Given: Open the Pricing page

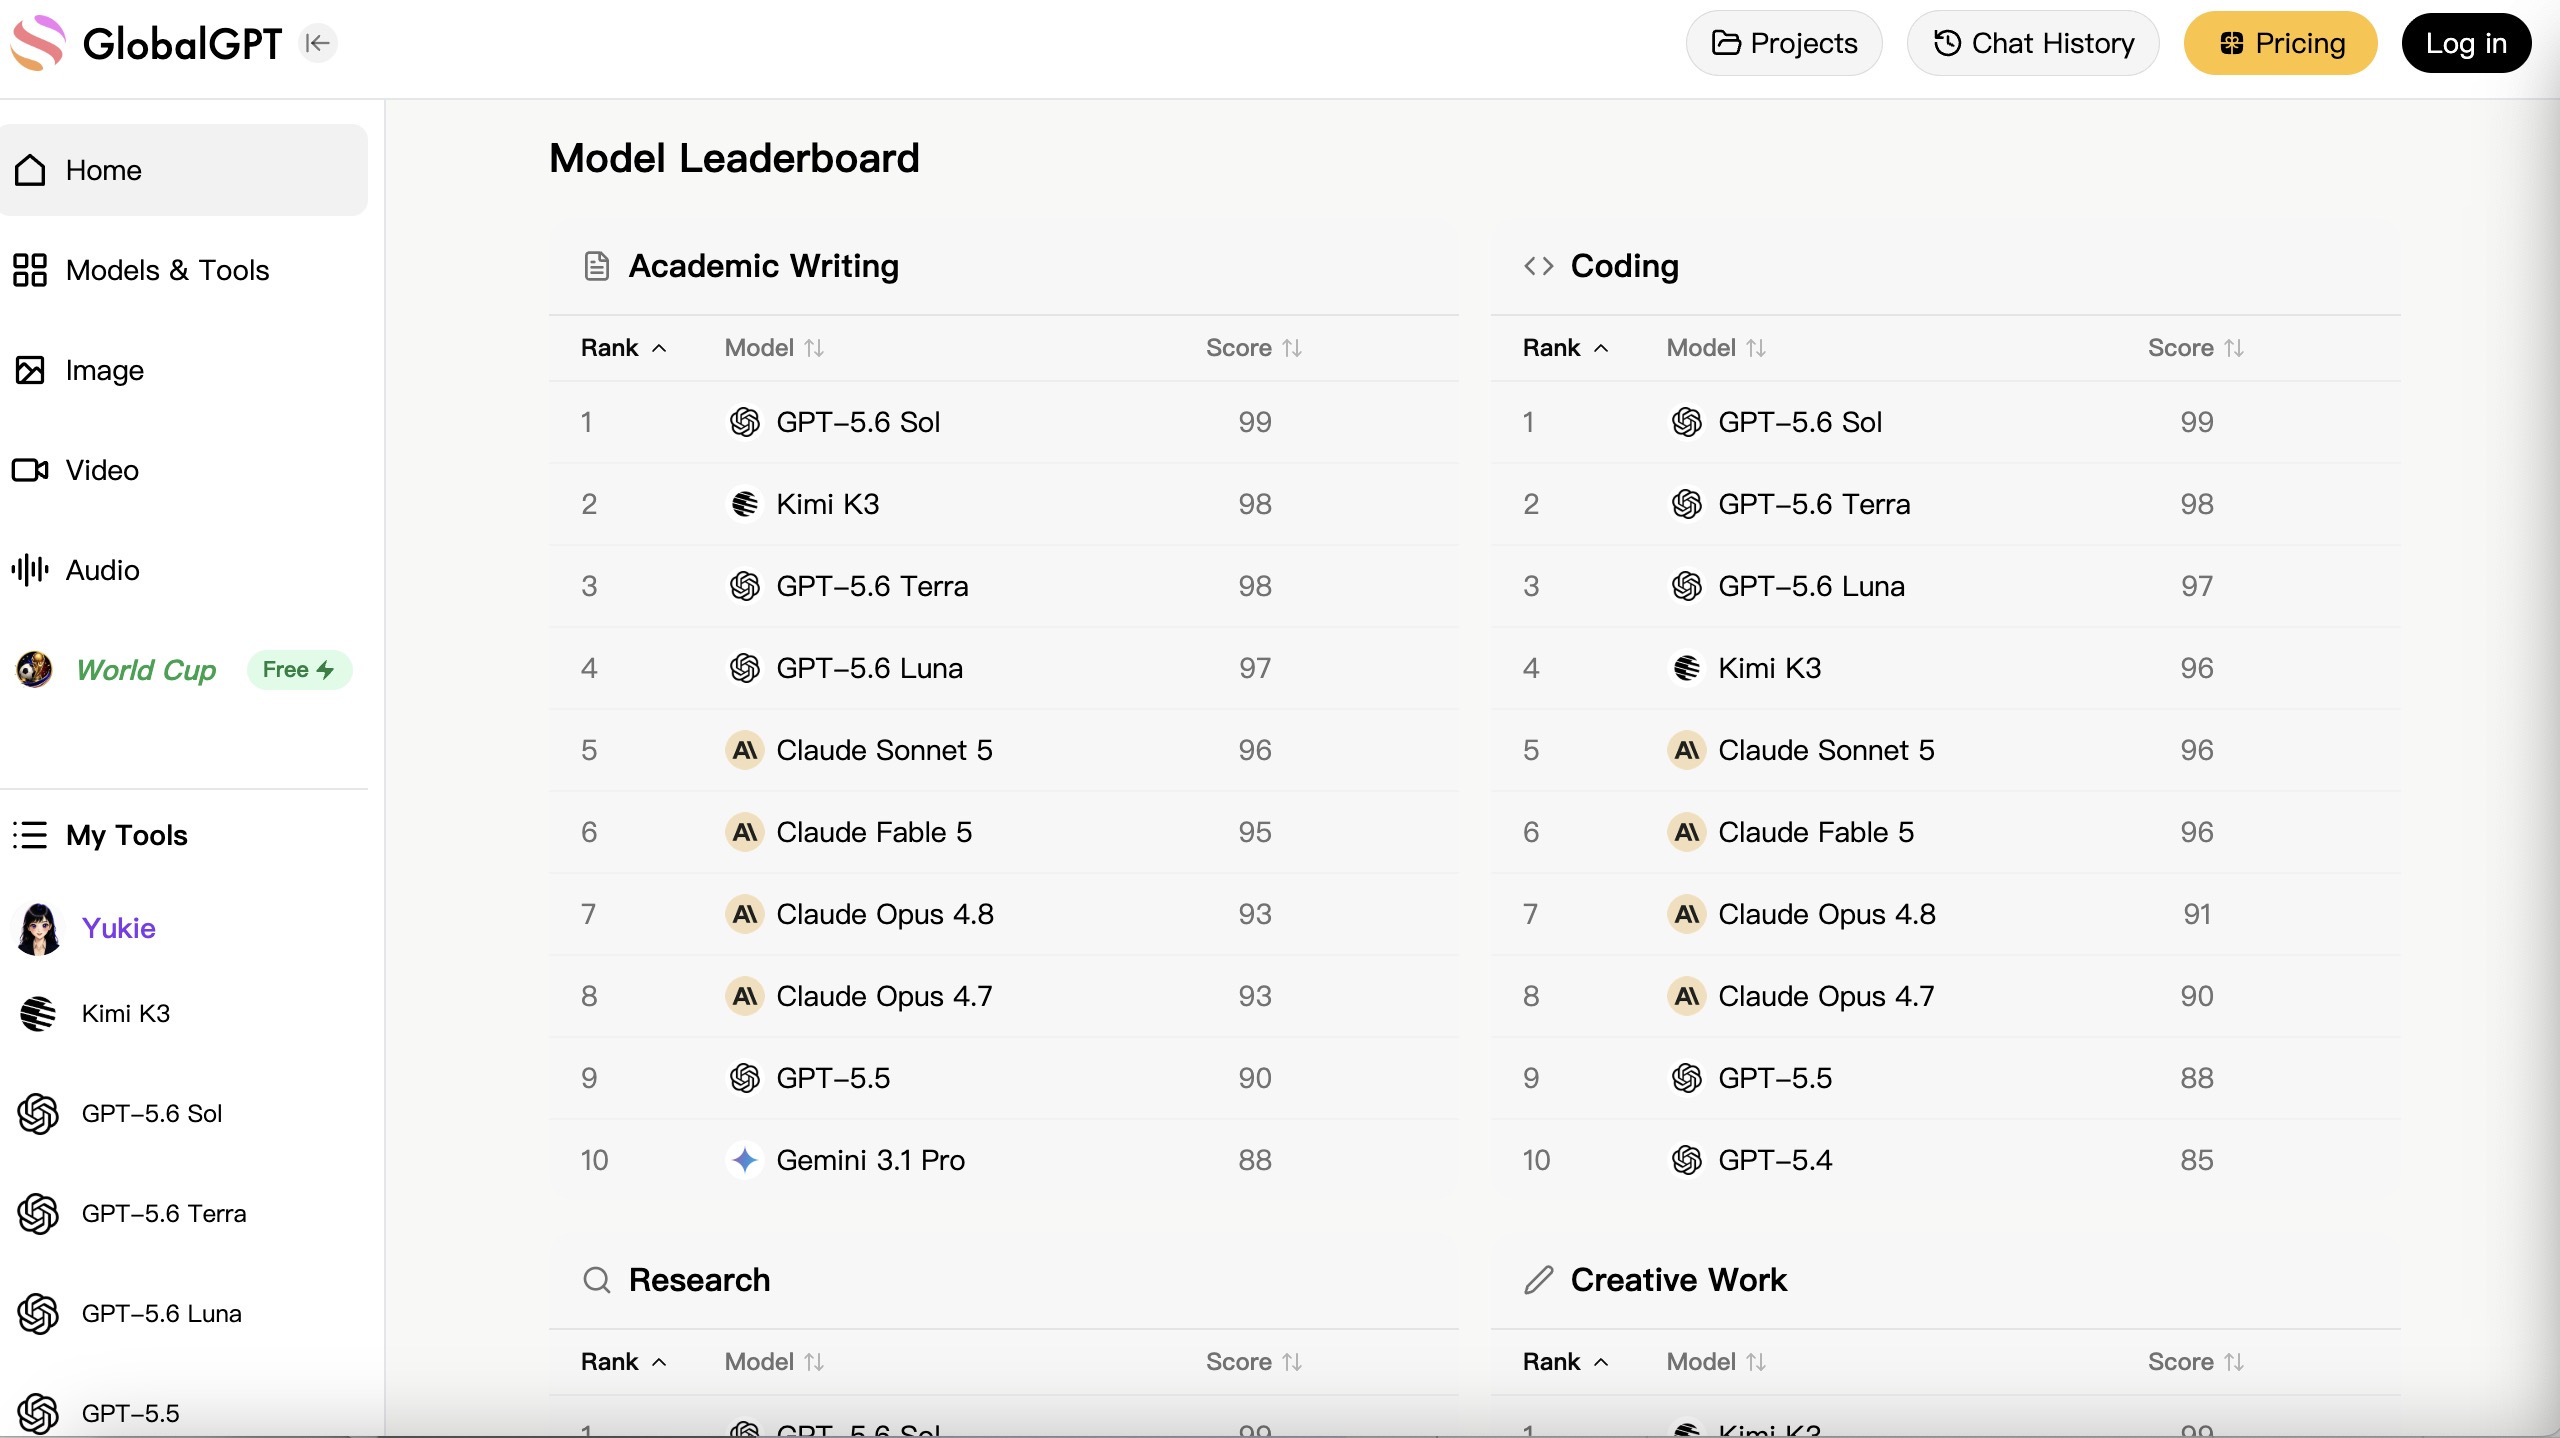Looking at the screenshot, I should coord(2280,43).
